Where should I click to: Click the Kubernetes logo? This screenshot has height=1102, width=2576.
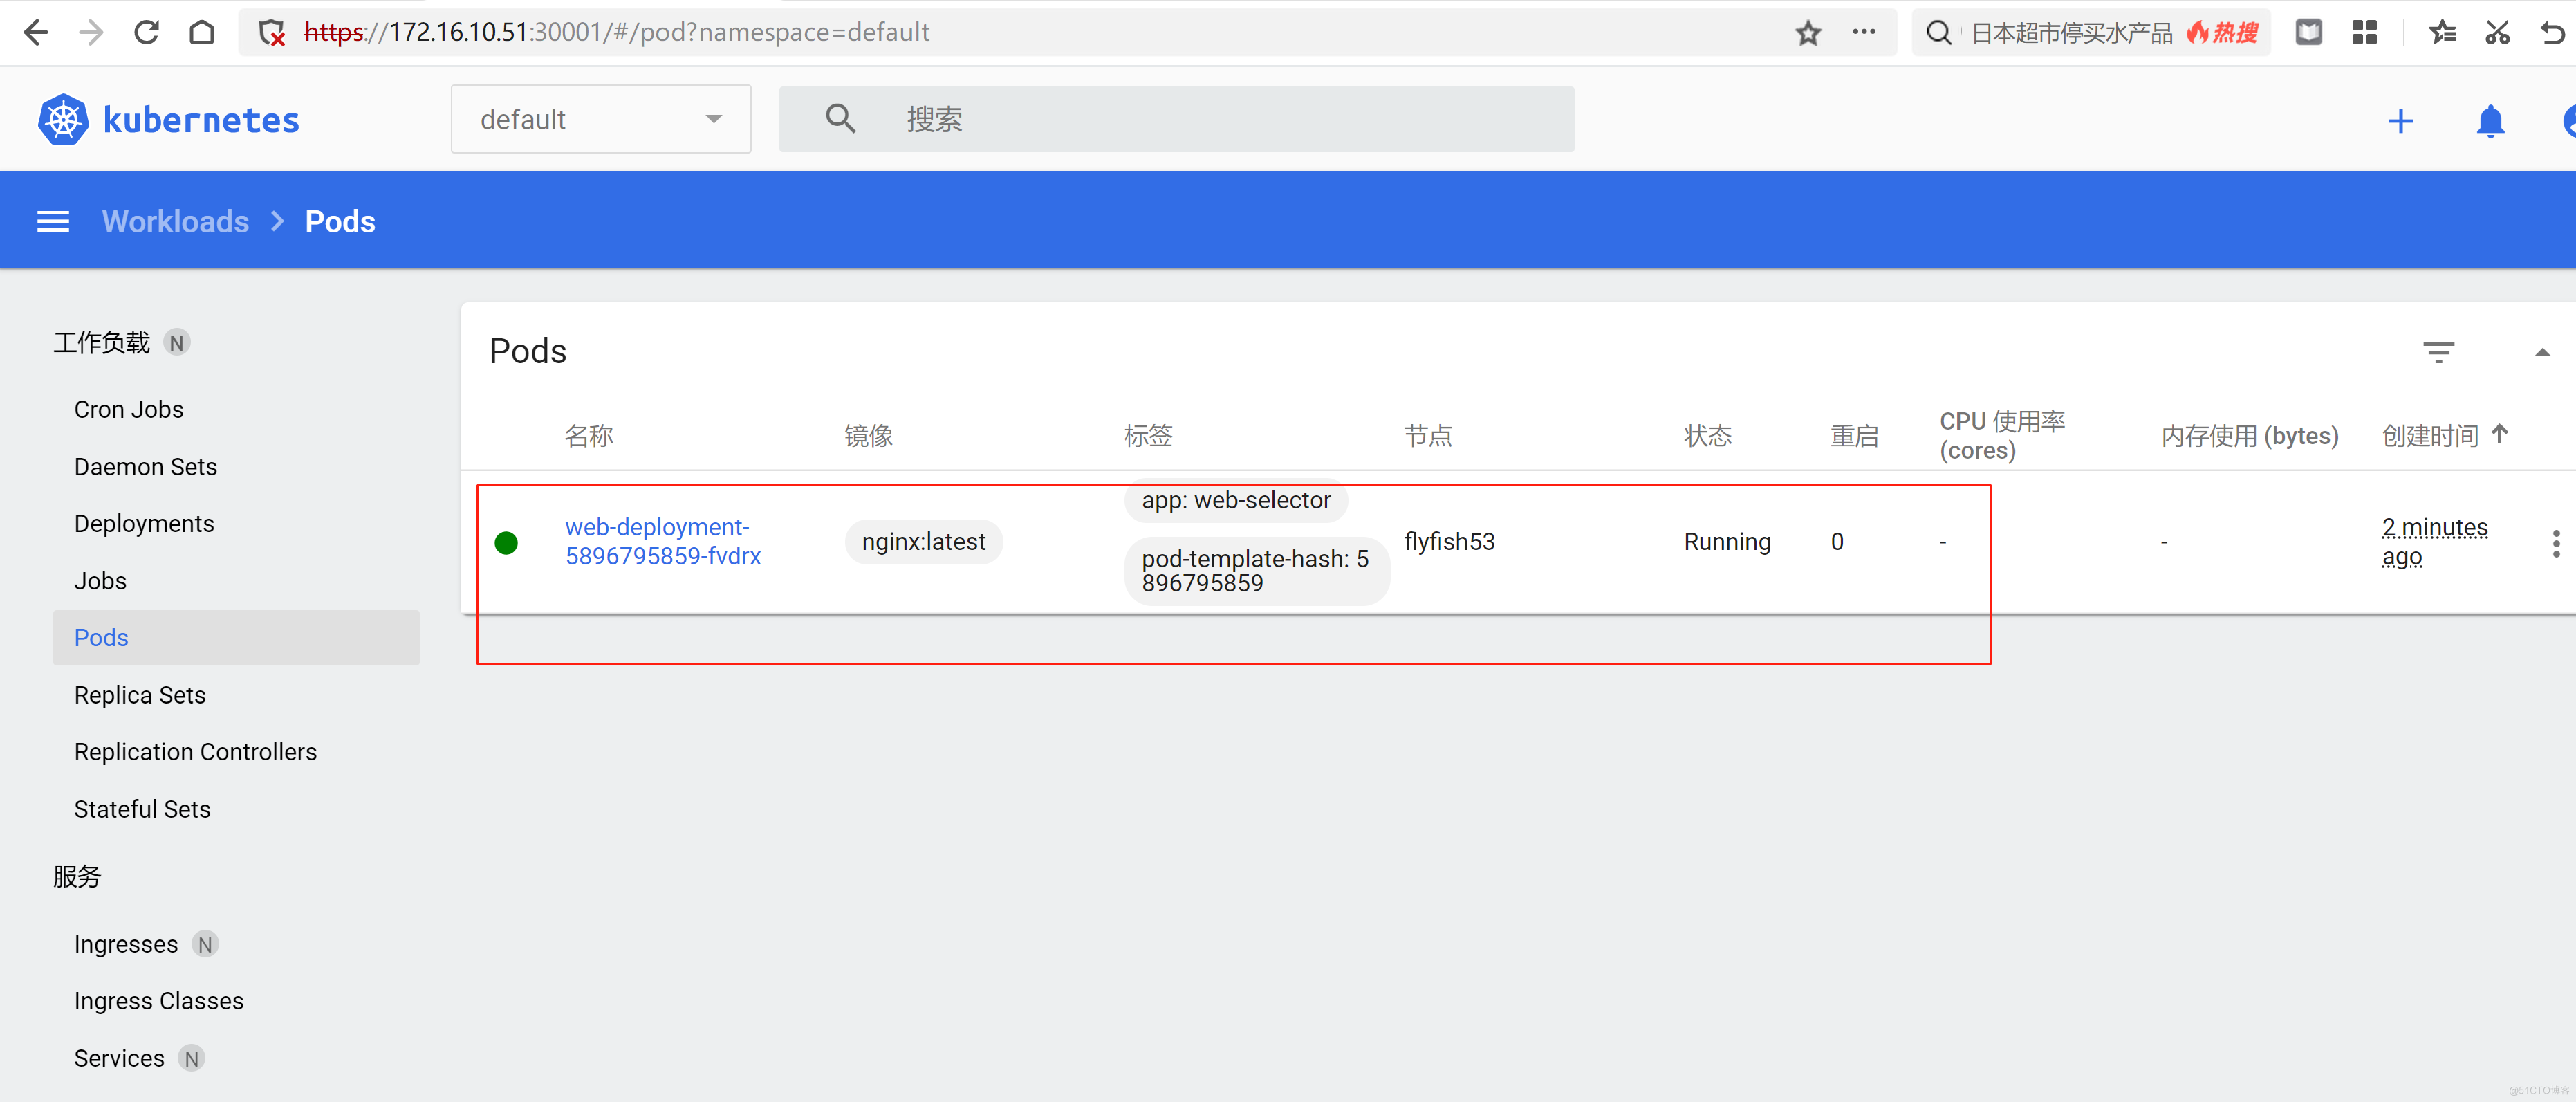tap(63, 119)
